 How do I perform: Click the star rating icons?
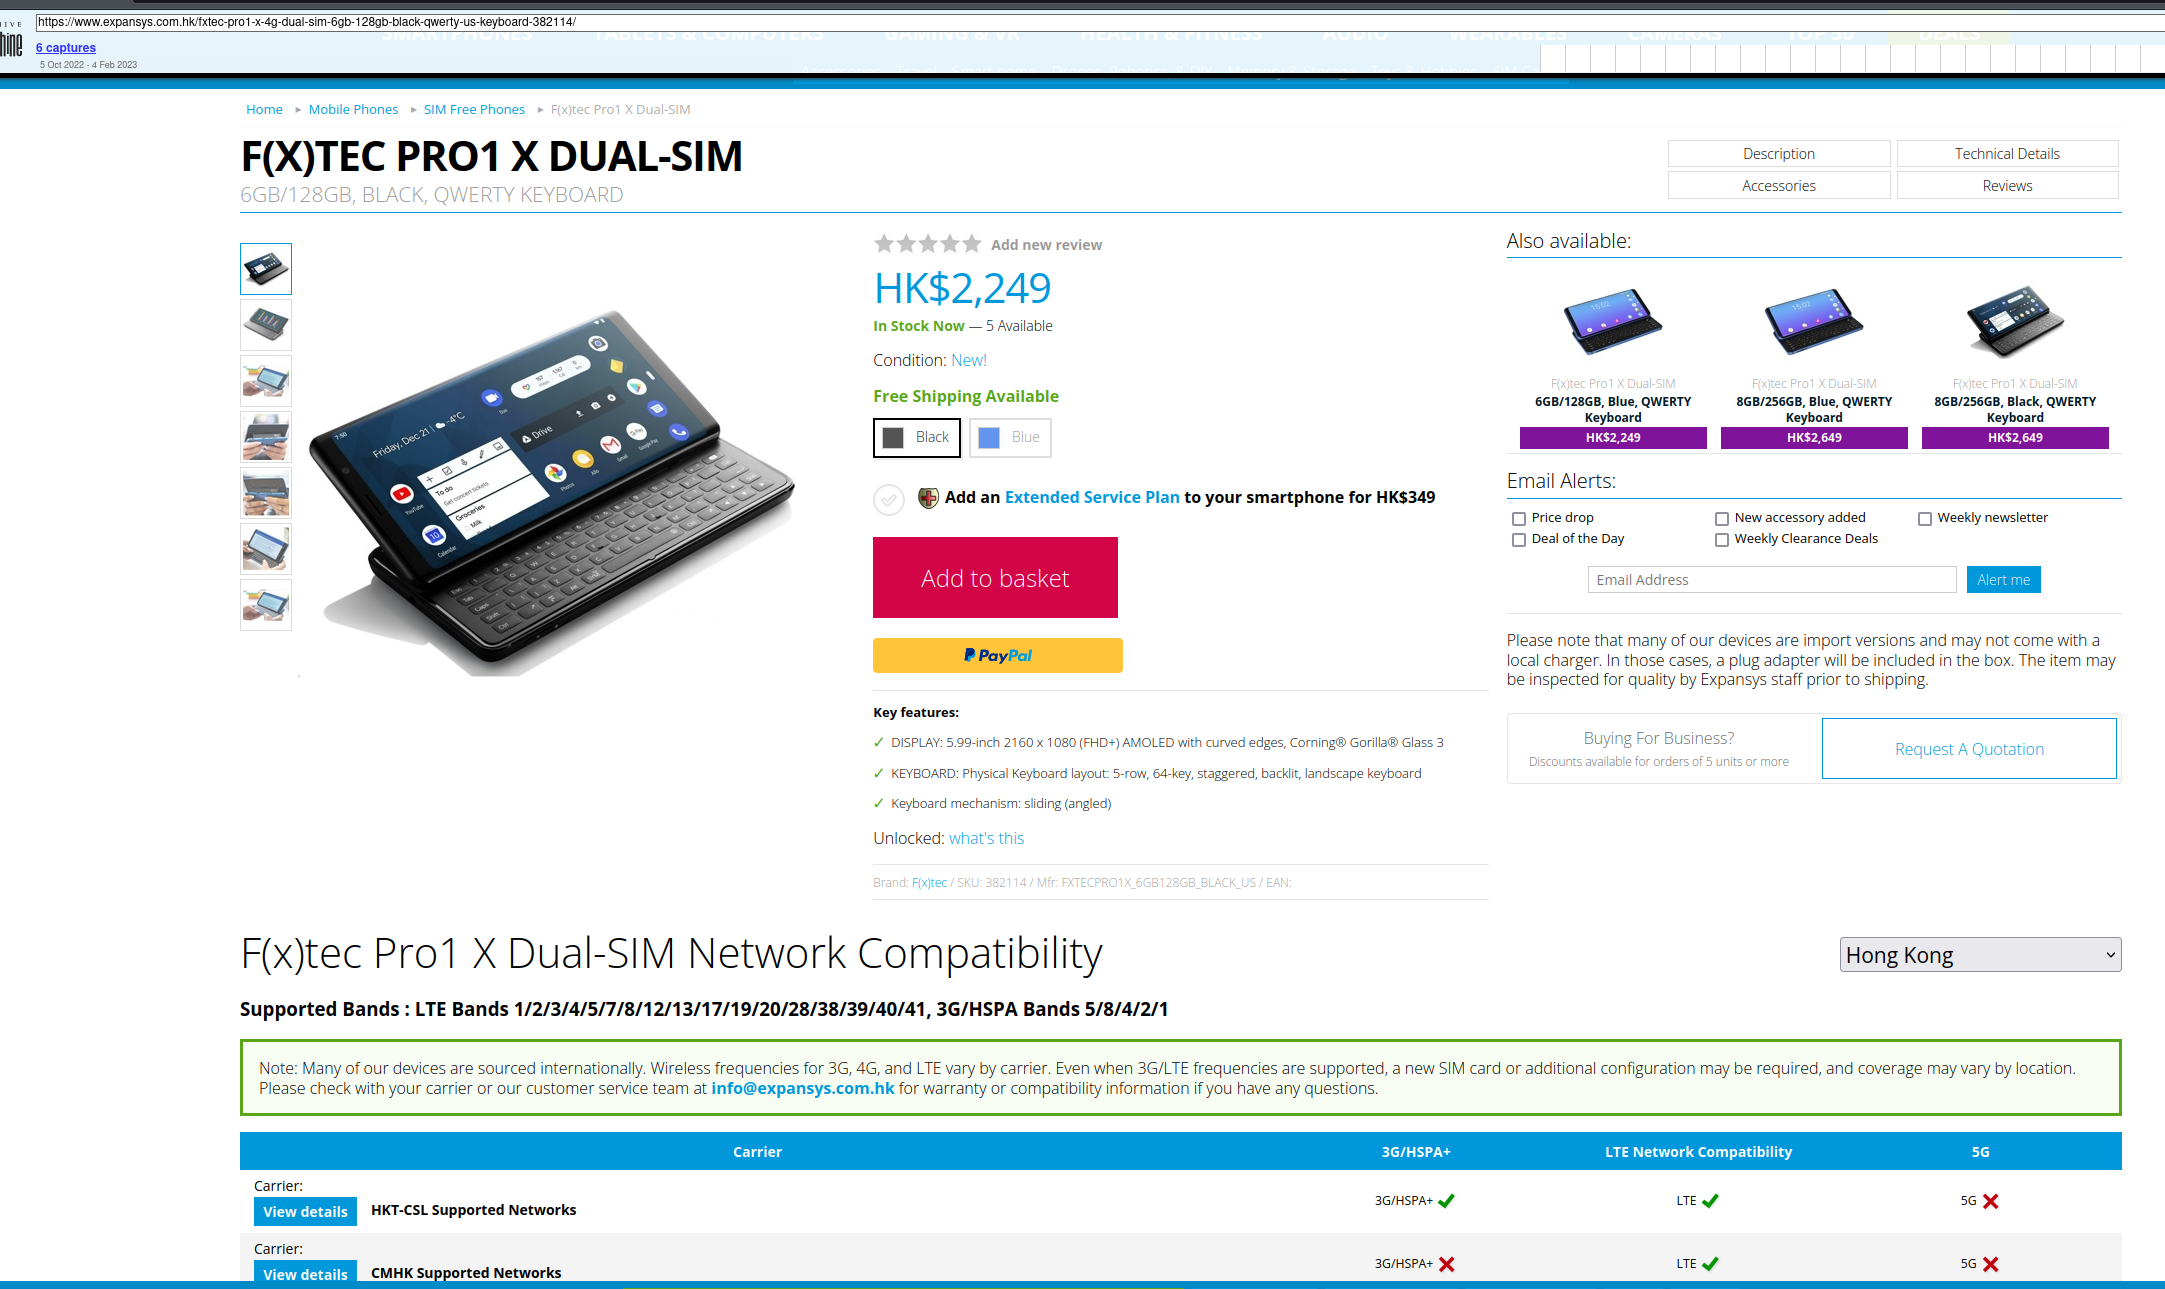tap(928, 244)
